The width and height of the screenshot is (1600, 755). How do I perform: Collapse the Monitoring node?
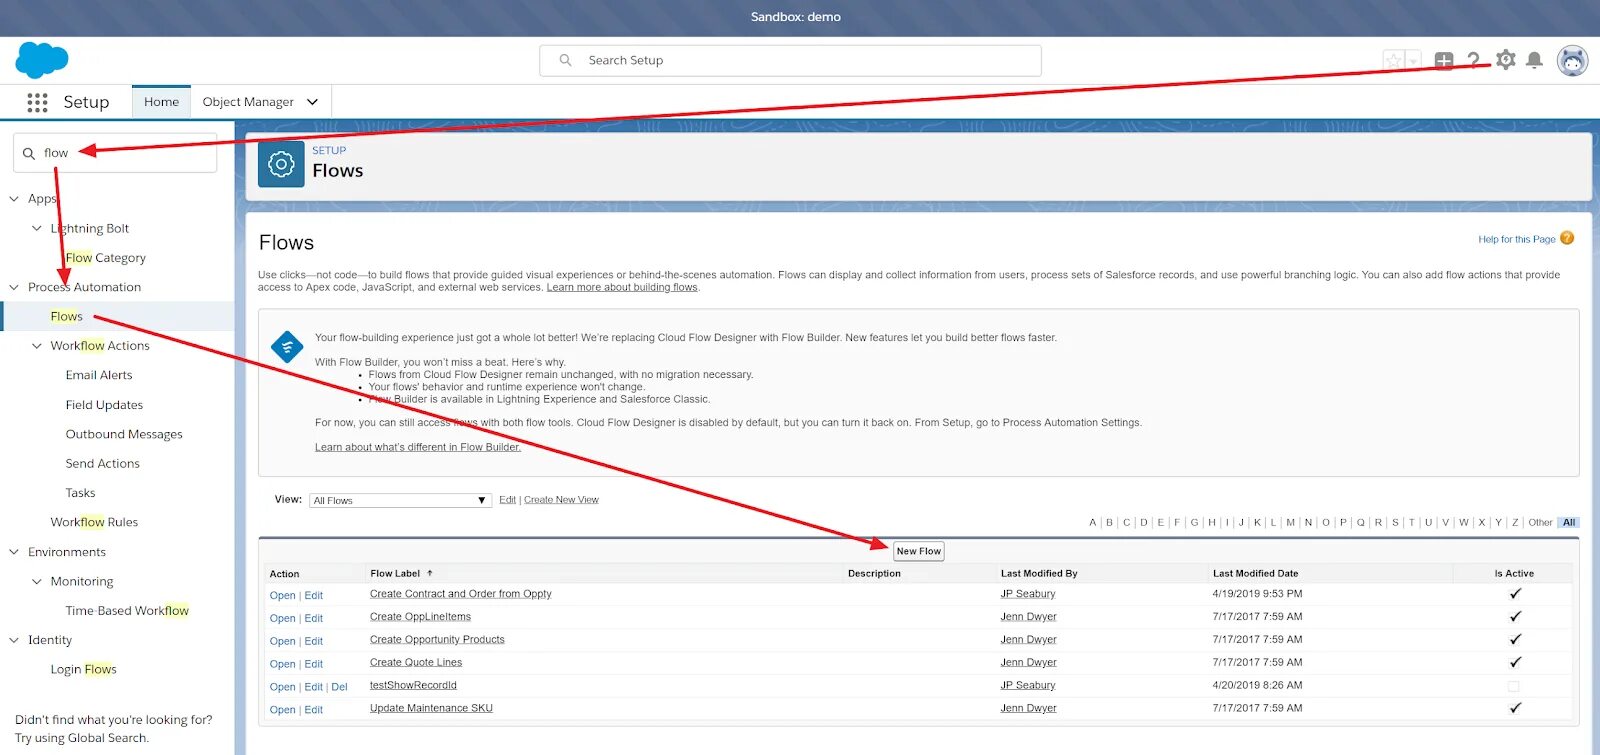point(37,581)
